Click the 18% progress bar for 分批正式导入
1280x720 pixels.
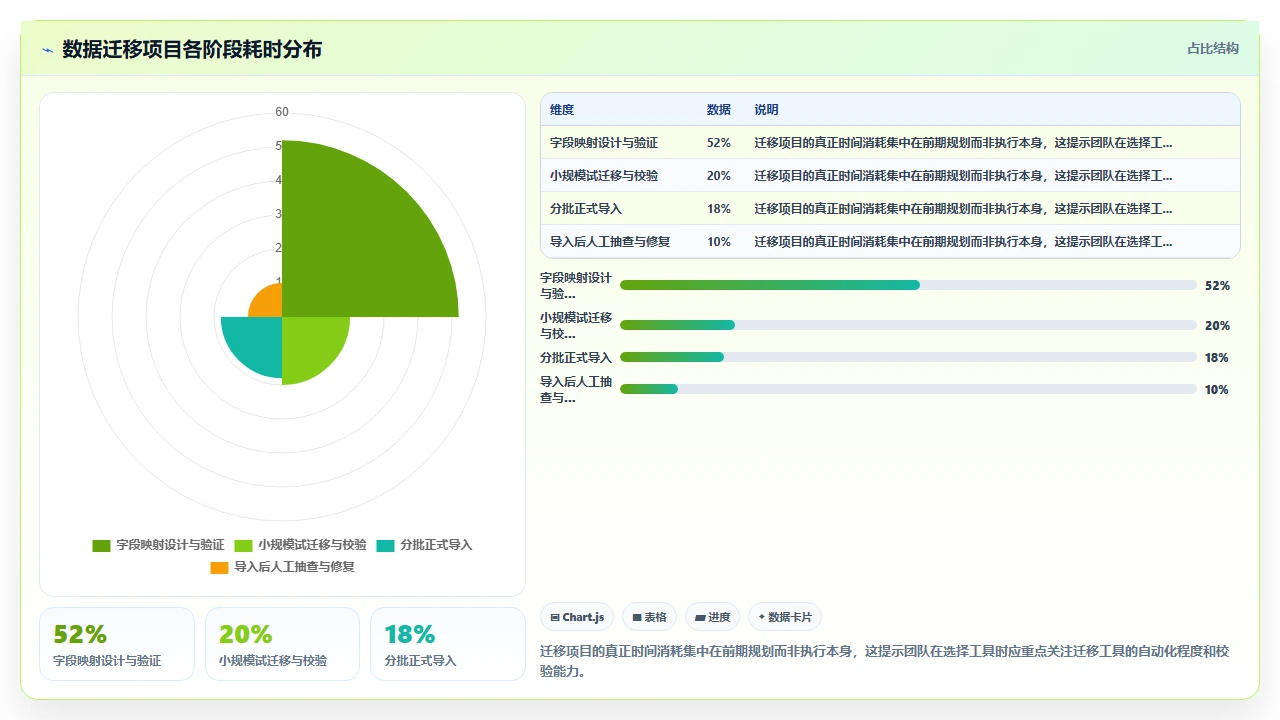click(x=908, y=357)
